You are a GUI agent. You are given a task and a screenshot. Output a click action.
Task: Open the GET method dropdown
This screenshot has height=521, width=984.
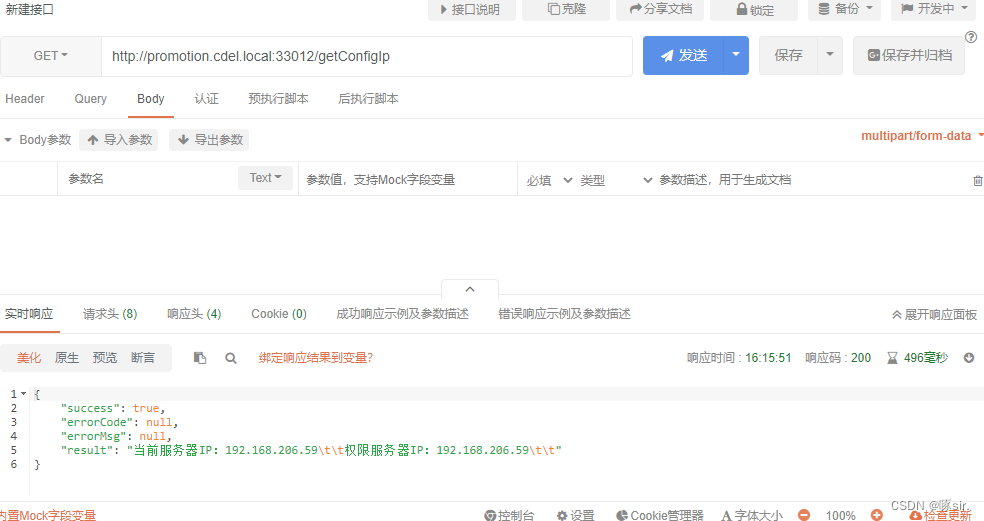coord(51,56)
